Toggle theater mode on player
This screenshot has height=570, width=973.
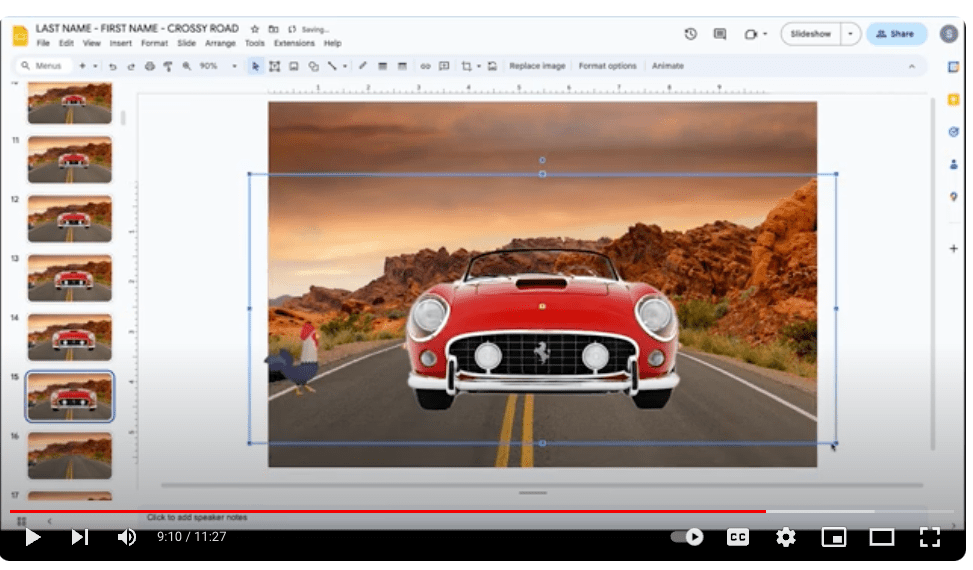[x=881, y=537]
